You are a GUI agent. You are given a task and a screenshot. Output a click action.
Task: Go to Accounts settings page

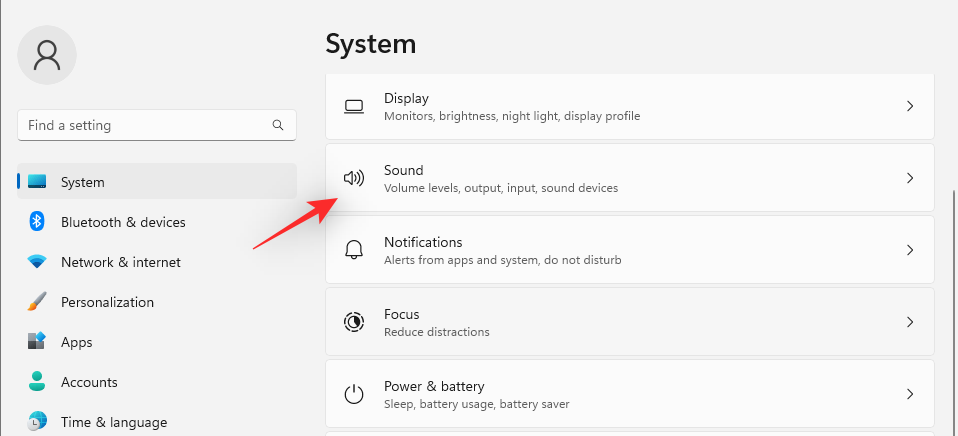pyautogui.click(x=89, y=382)
